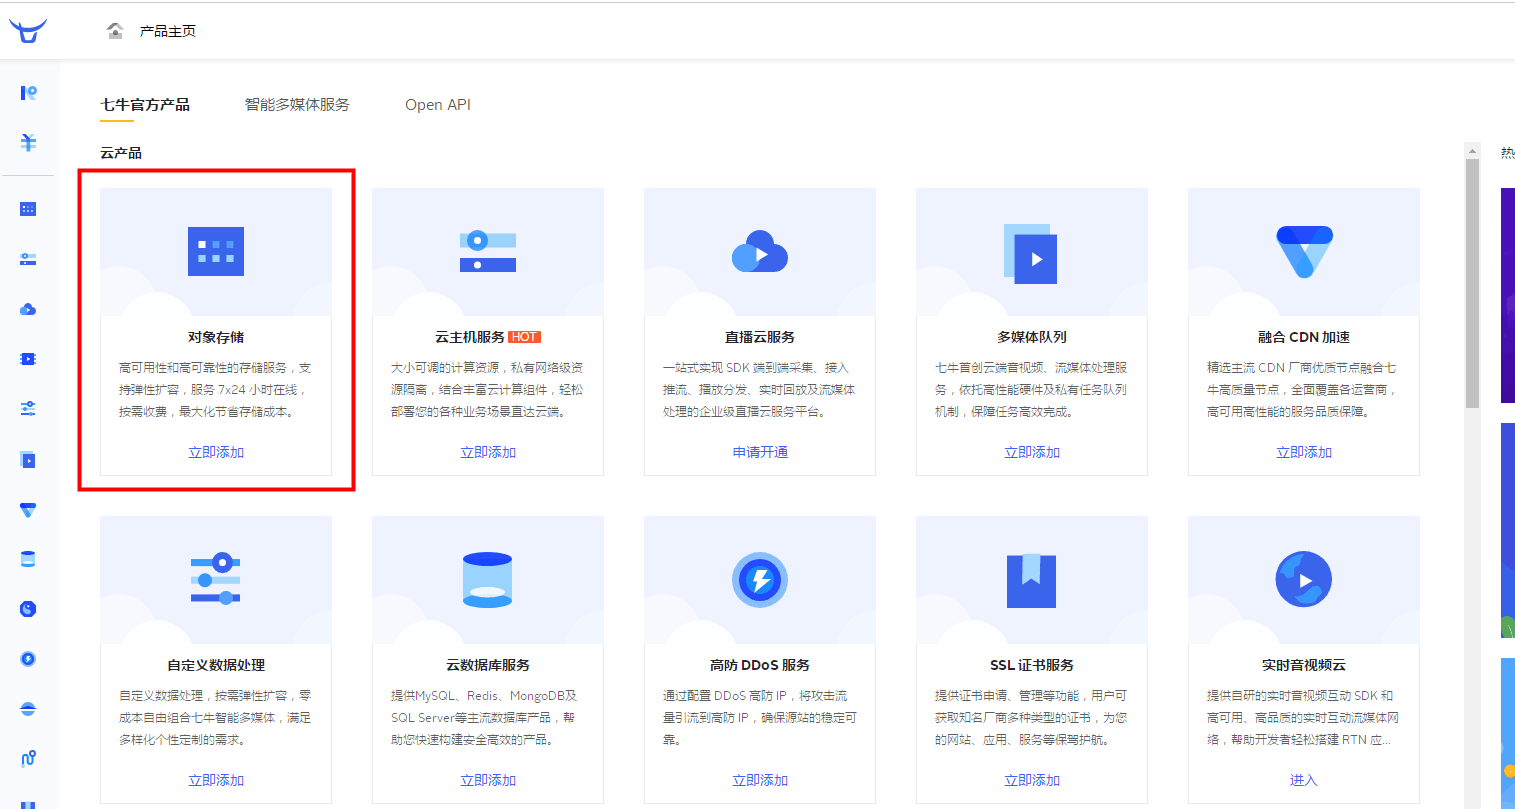Click the SSL 证书服务 card title
Screen dimensions: 1515x809
pos(1032,665)
